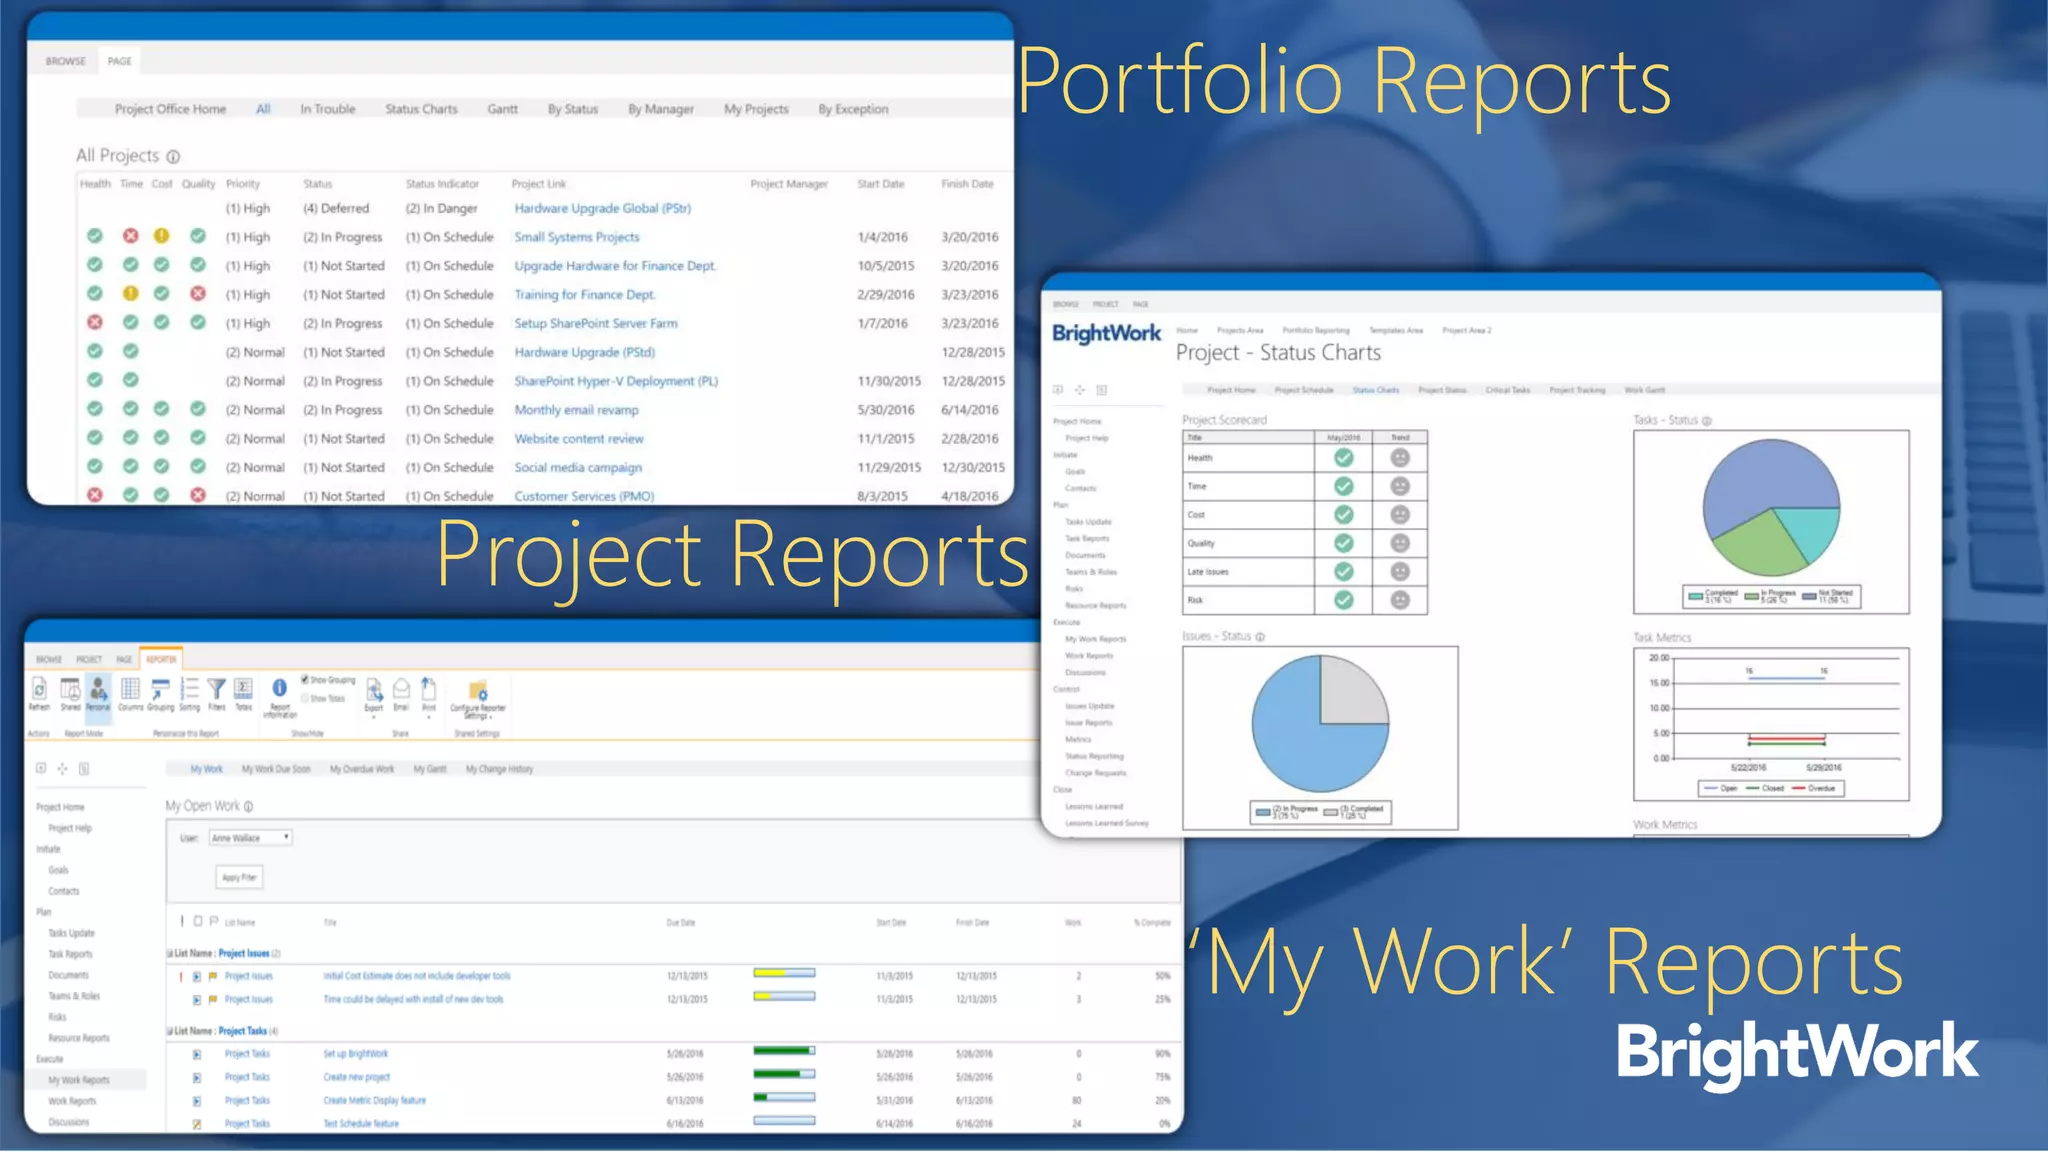
Task: Click the Refresh icon in the Reporter ribbon
Action: point(39,689)
